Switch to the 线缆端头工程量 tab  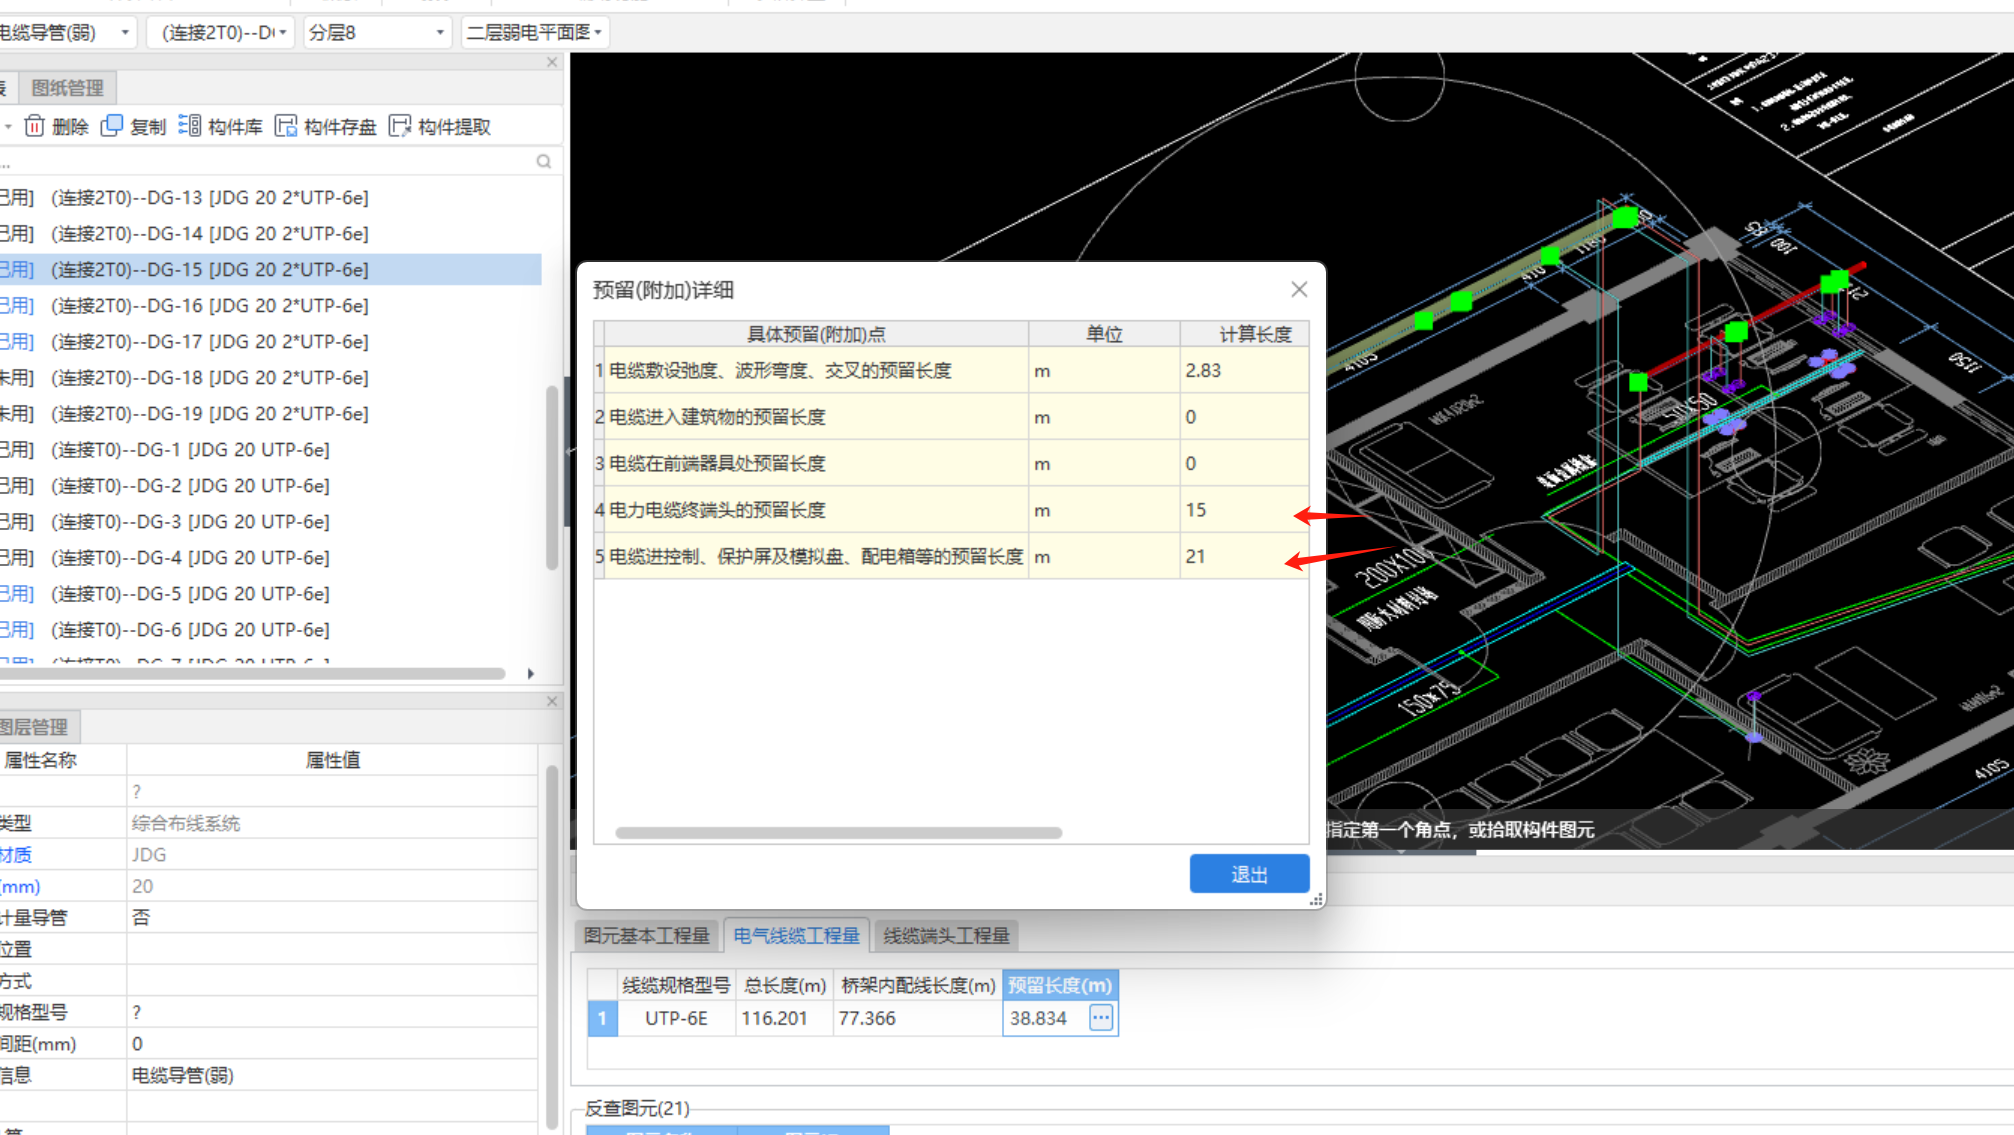pos(946,935)
